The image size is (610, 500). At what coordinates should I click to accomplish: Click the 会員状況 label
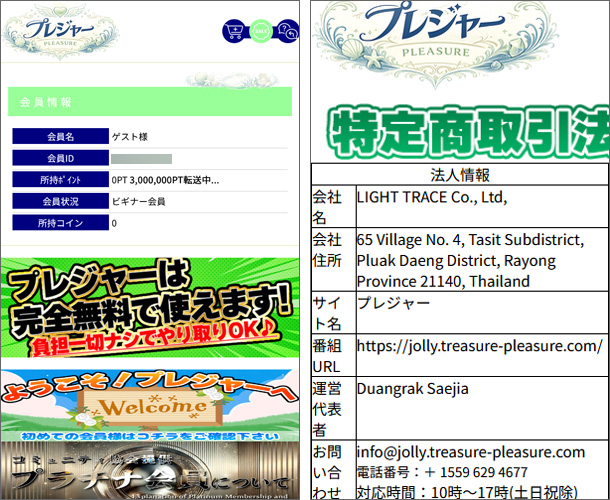60,201
